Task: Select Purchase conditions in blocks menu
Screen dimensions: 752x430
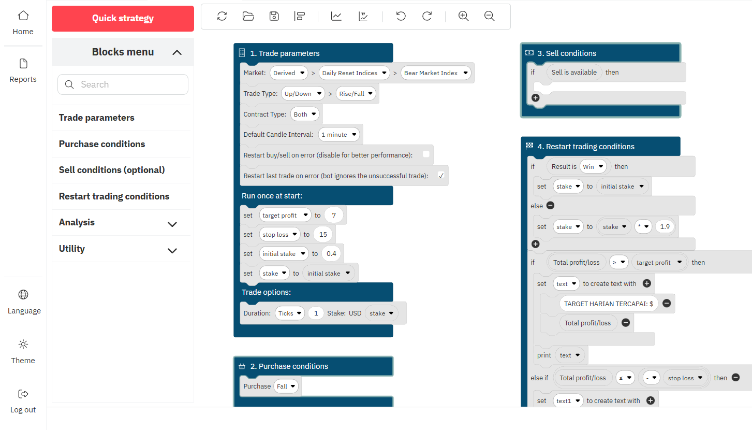Action: (x=102, y=144)
